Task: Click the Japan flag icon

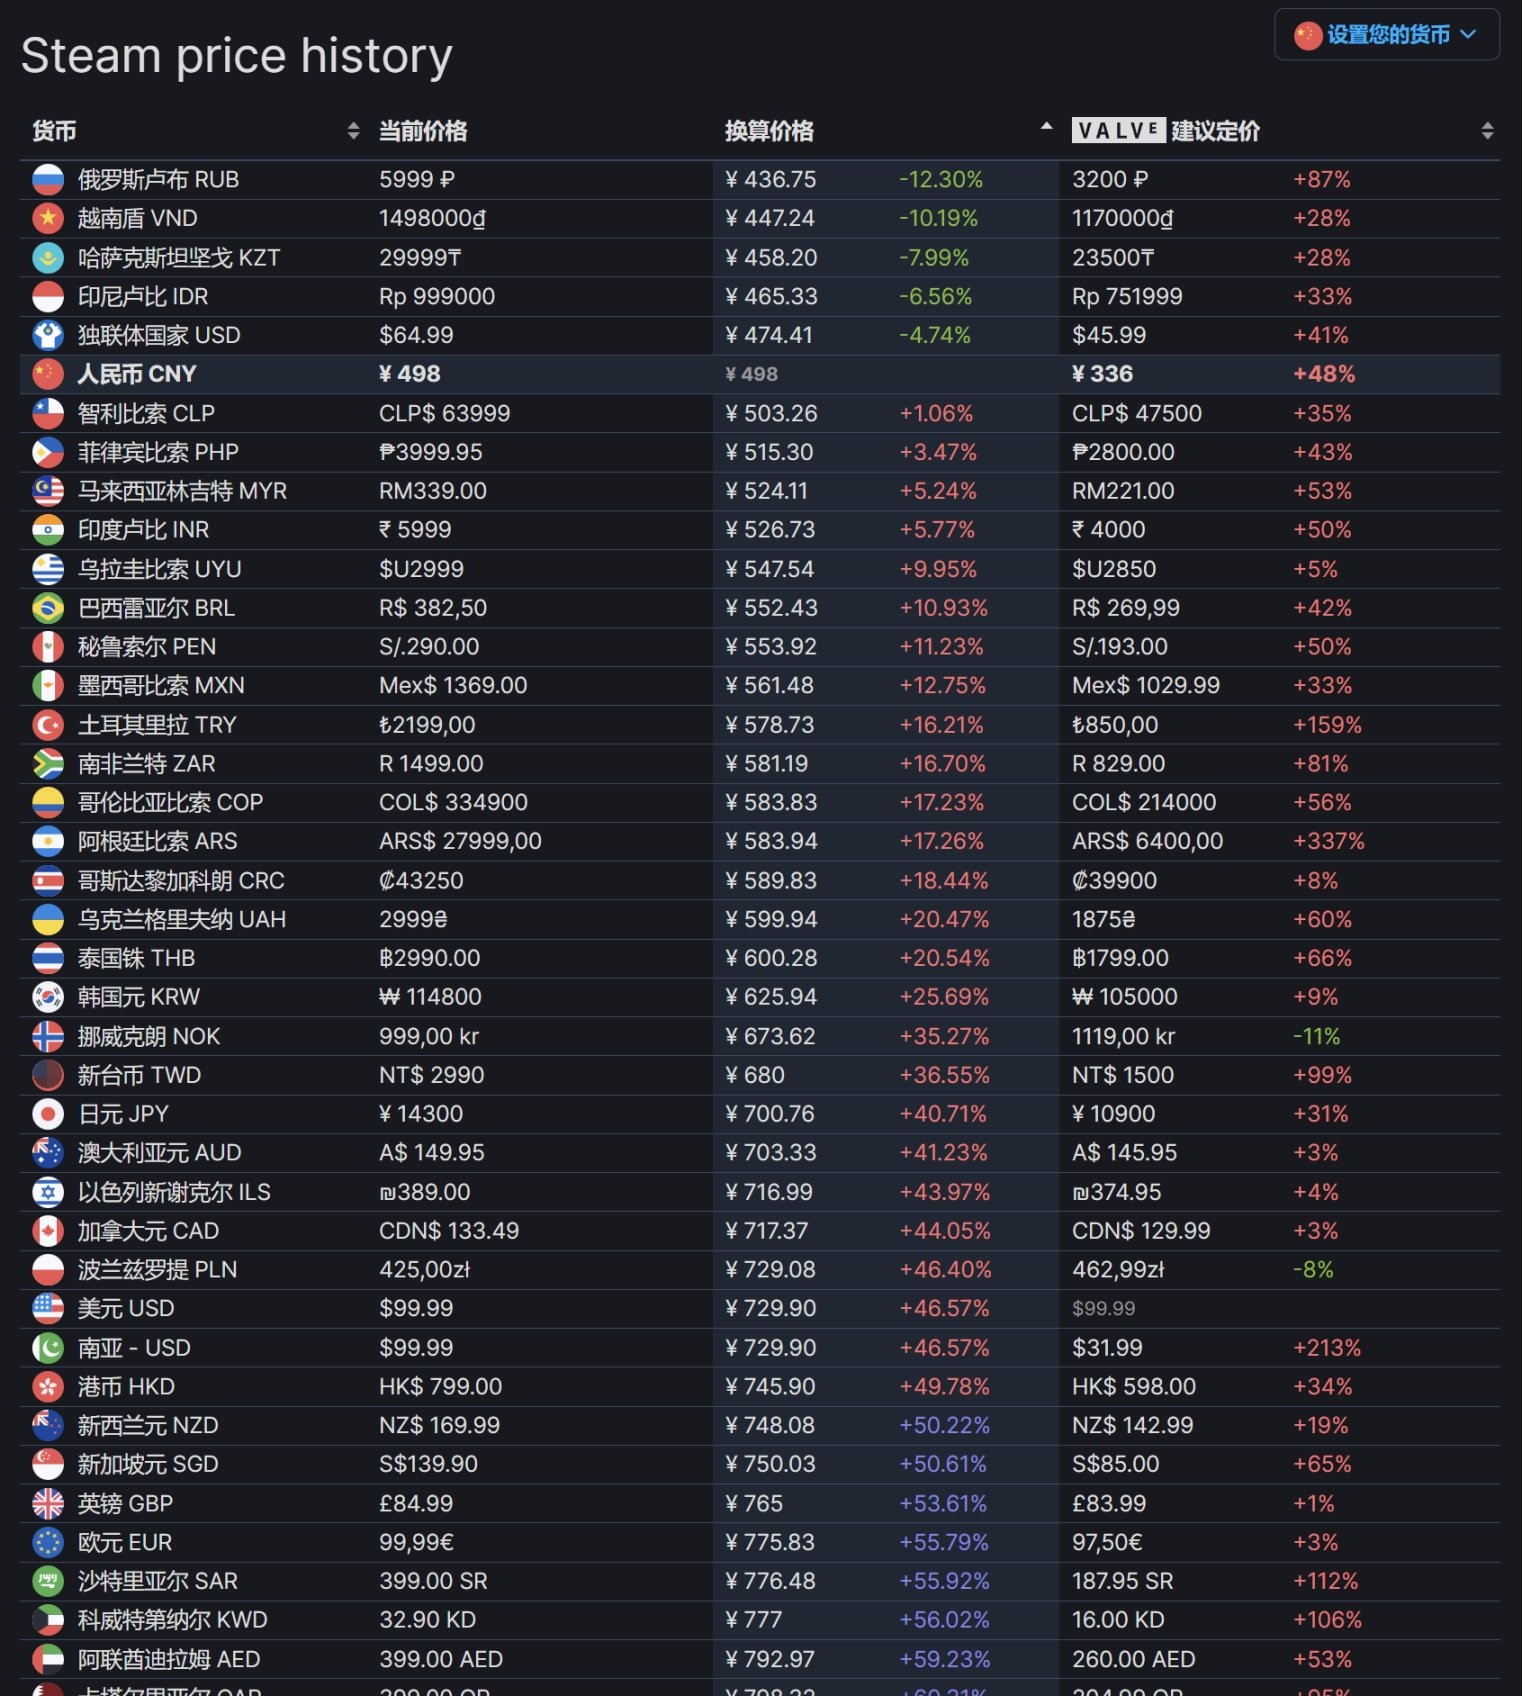Action: coord(48,1114)
